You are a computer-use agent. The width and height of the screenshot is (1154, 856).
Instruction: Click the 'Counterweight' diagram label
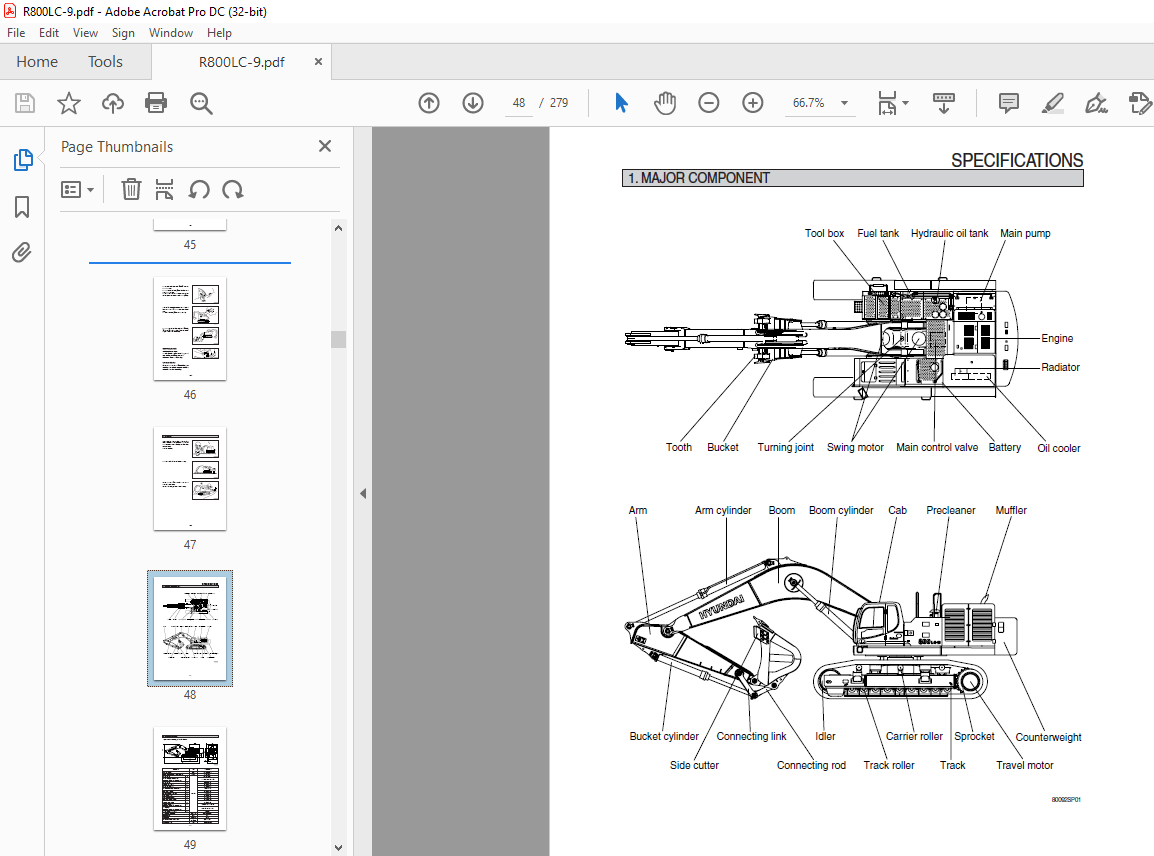coord(1048,737)
